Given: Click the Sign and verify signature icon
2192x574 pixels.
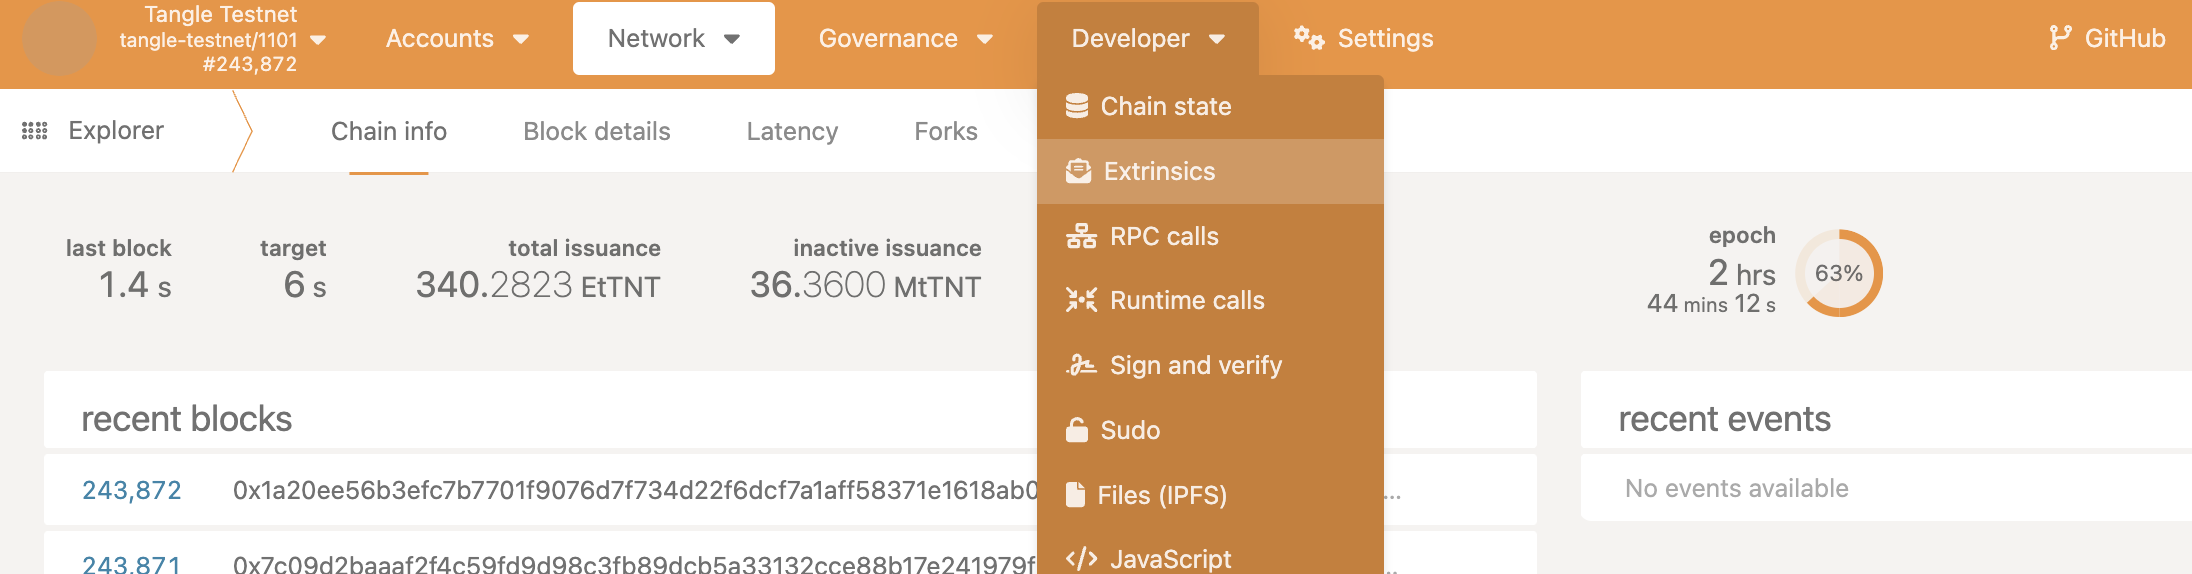Looking at the screenshot, I should point(1081,365).
